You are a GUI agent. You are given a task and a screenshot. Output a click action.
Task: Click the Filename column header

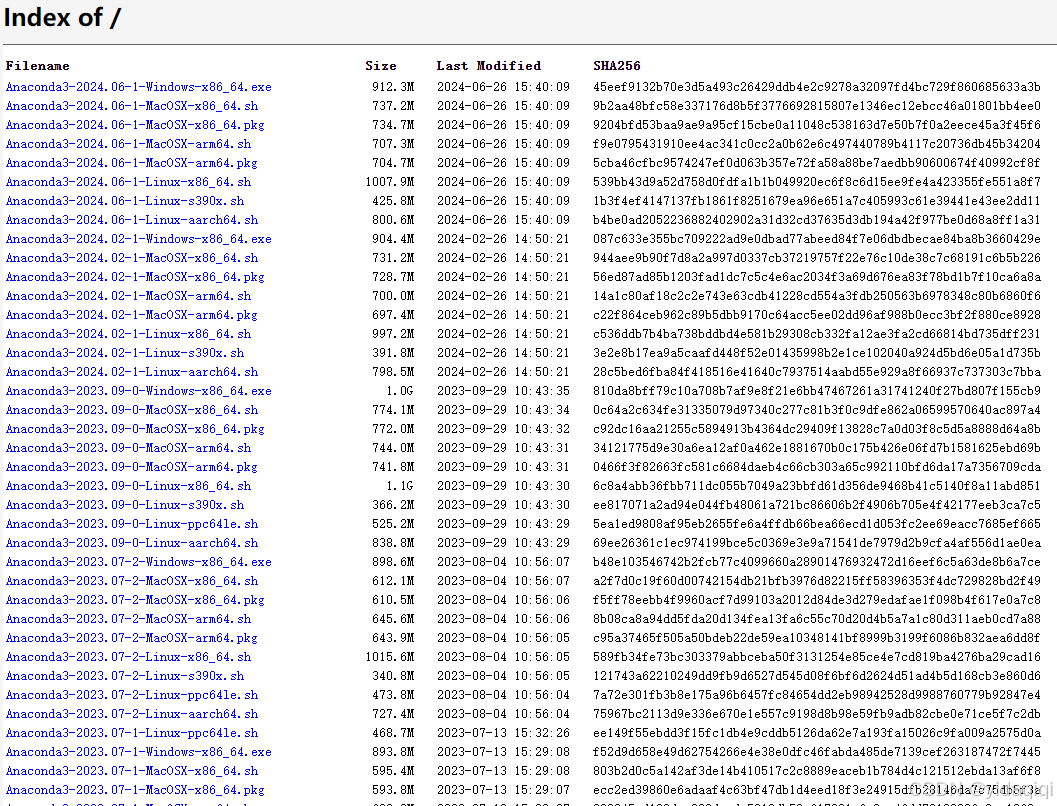(38, 66)
